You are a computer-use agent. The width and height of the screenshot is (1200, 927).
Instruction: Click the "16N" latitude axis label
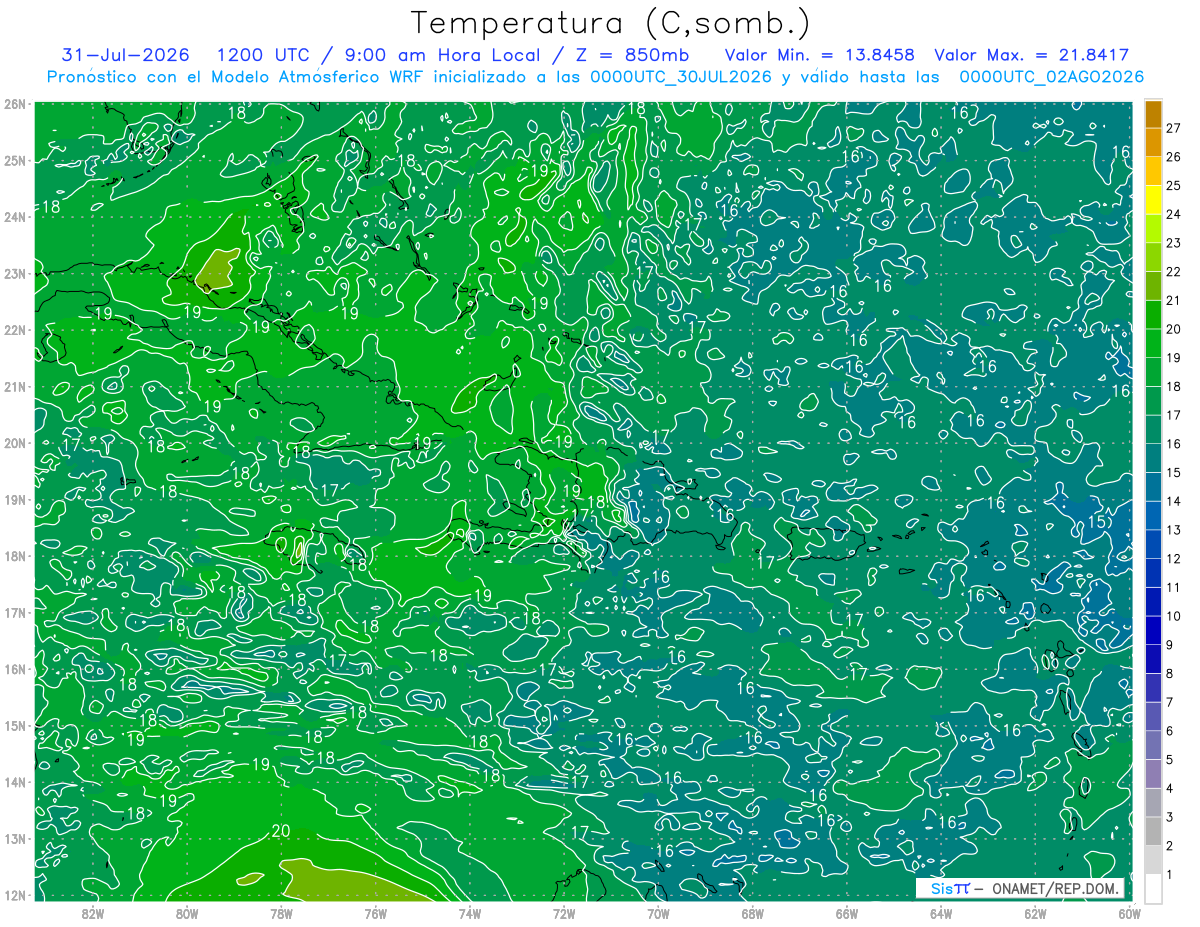point(15,669)
